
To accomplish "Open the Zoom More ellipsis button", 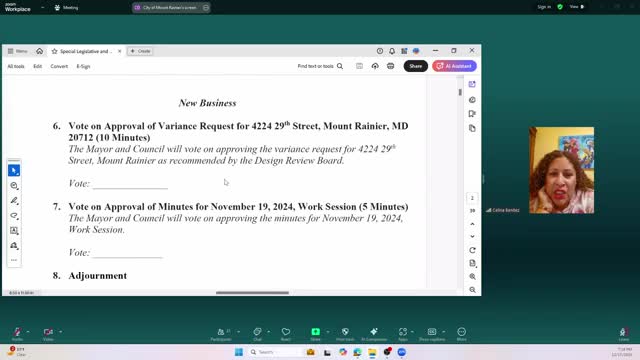I will (461, 334).
